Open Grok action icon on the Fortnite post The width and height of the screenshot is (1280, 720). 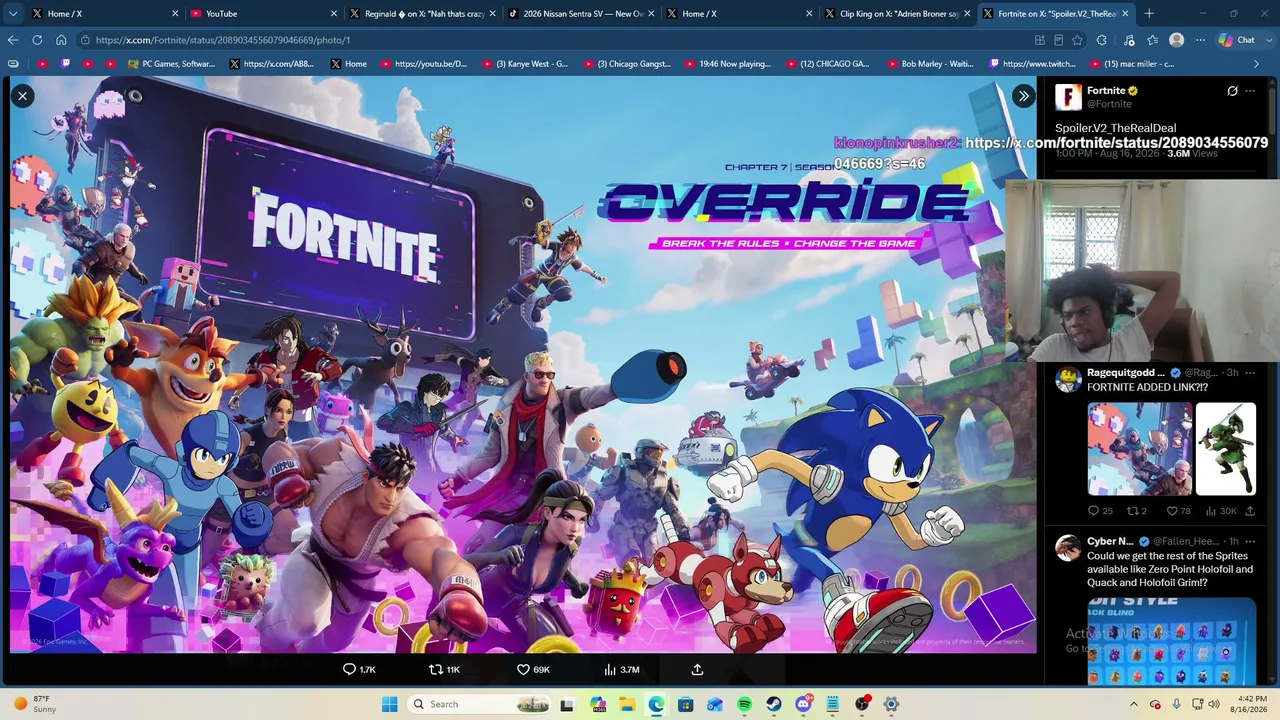point(1232,91)
